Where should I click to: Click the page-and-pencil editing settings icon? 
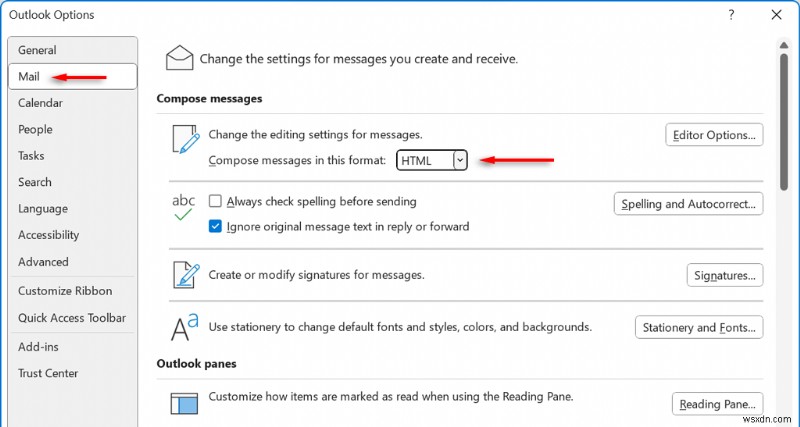point(186,139)
